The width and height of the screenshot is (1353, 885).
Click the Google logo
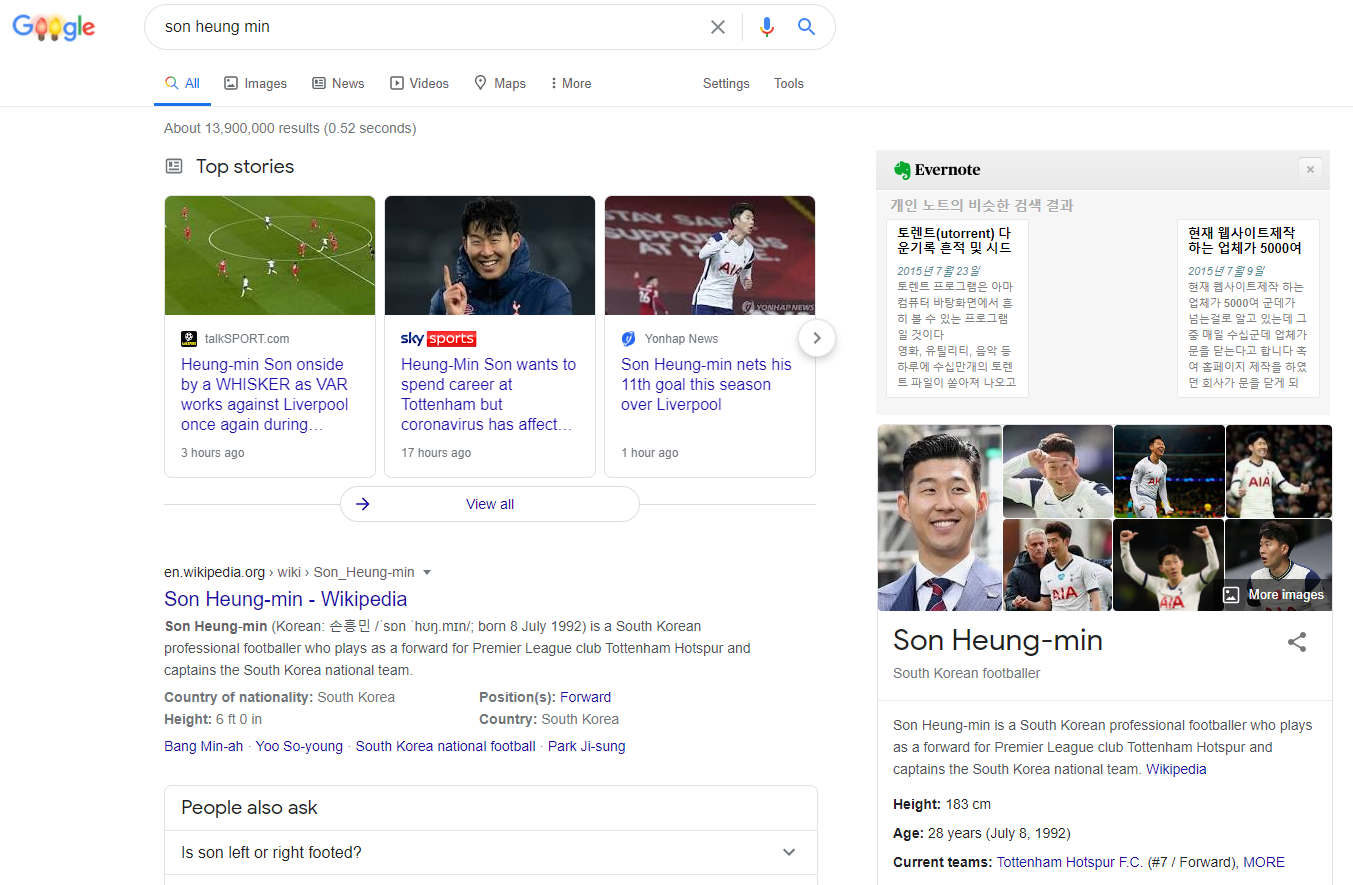point(54,27)
